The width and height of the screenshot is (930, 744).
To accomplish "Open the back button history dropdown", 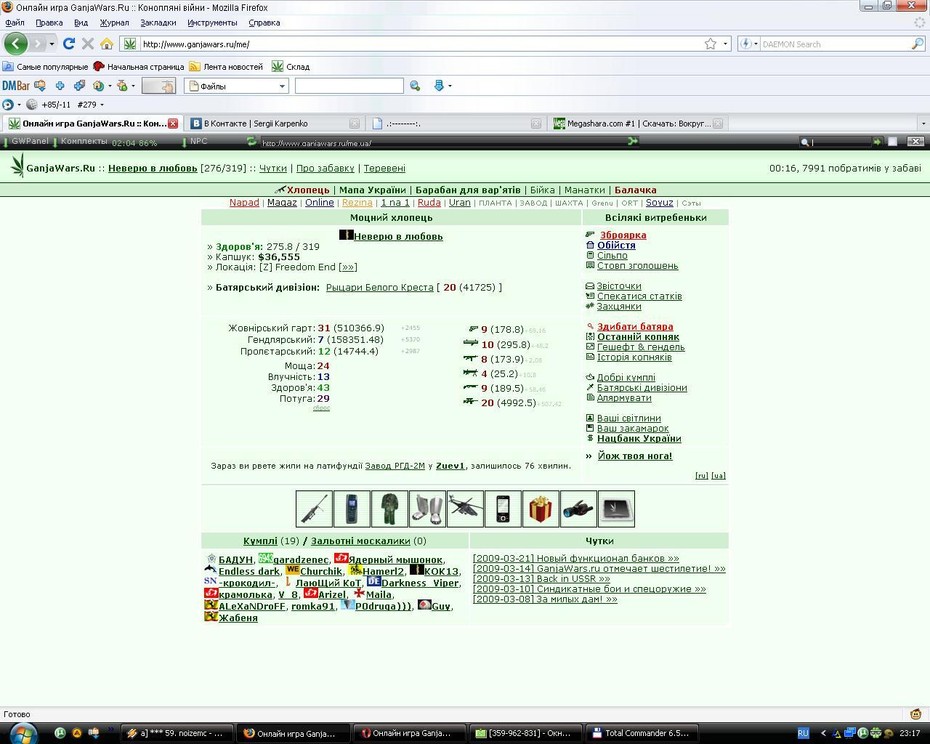I will point(52,44).
